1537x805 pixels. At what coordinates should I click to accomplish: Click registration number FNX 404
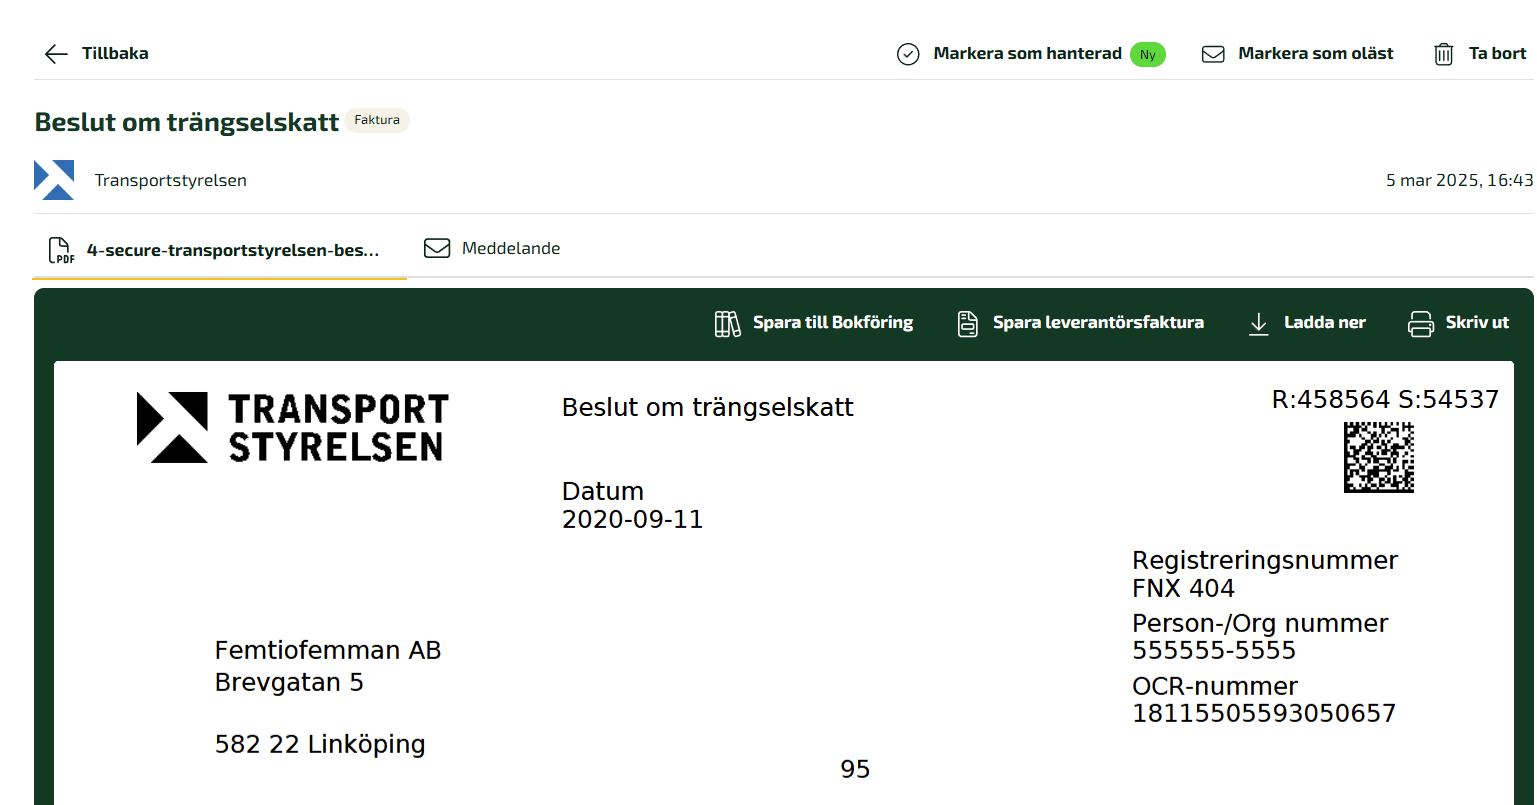click(1183, 588)
